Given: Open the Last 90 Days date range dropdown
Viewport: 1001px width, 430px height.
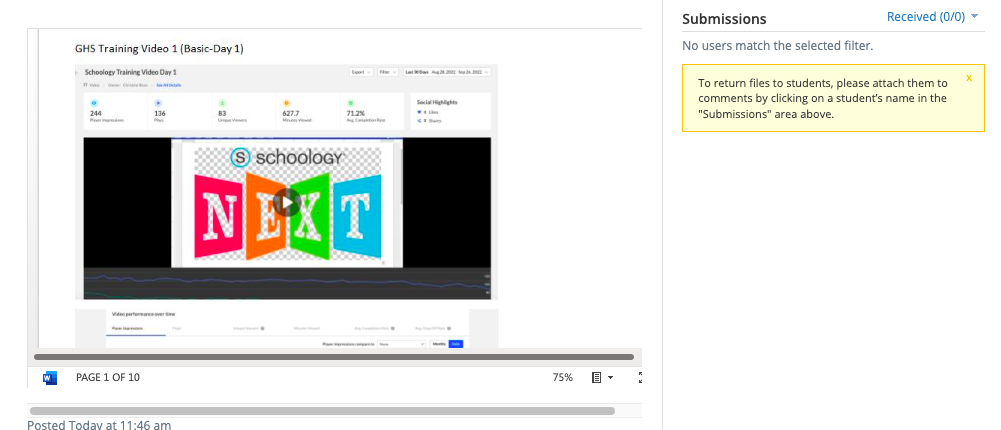Looking at the screenshot, I should pos(447,72).
